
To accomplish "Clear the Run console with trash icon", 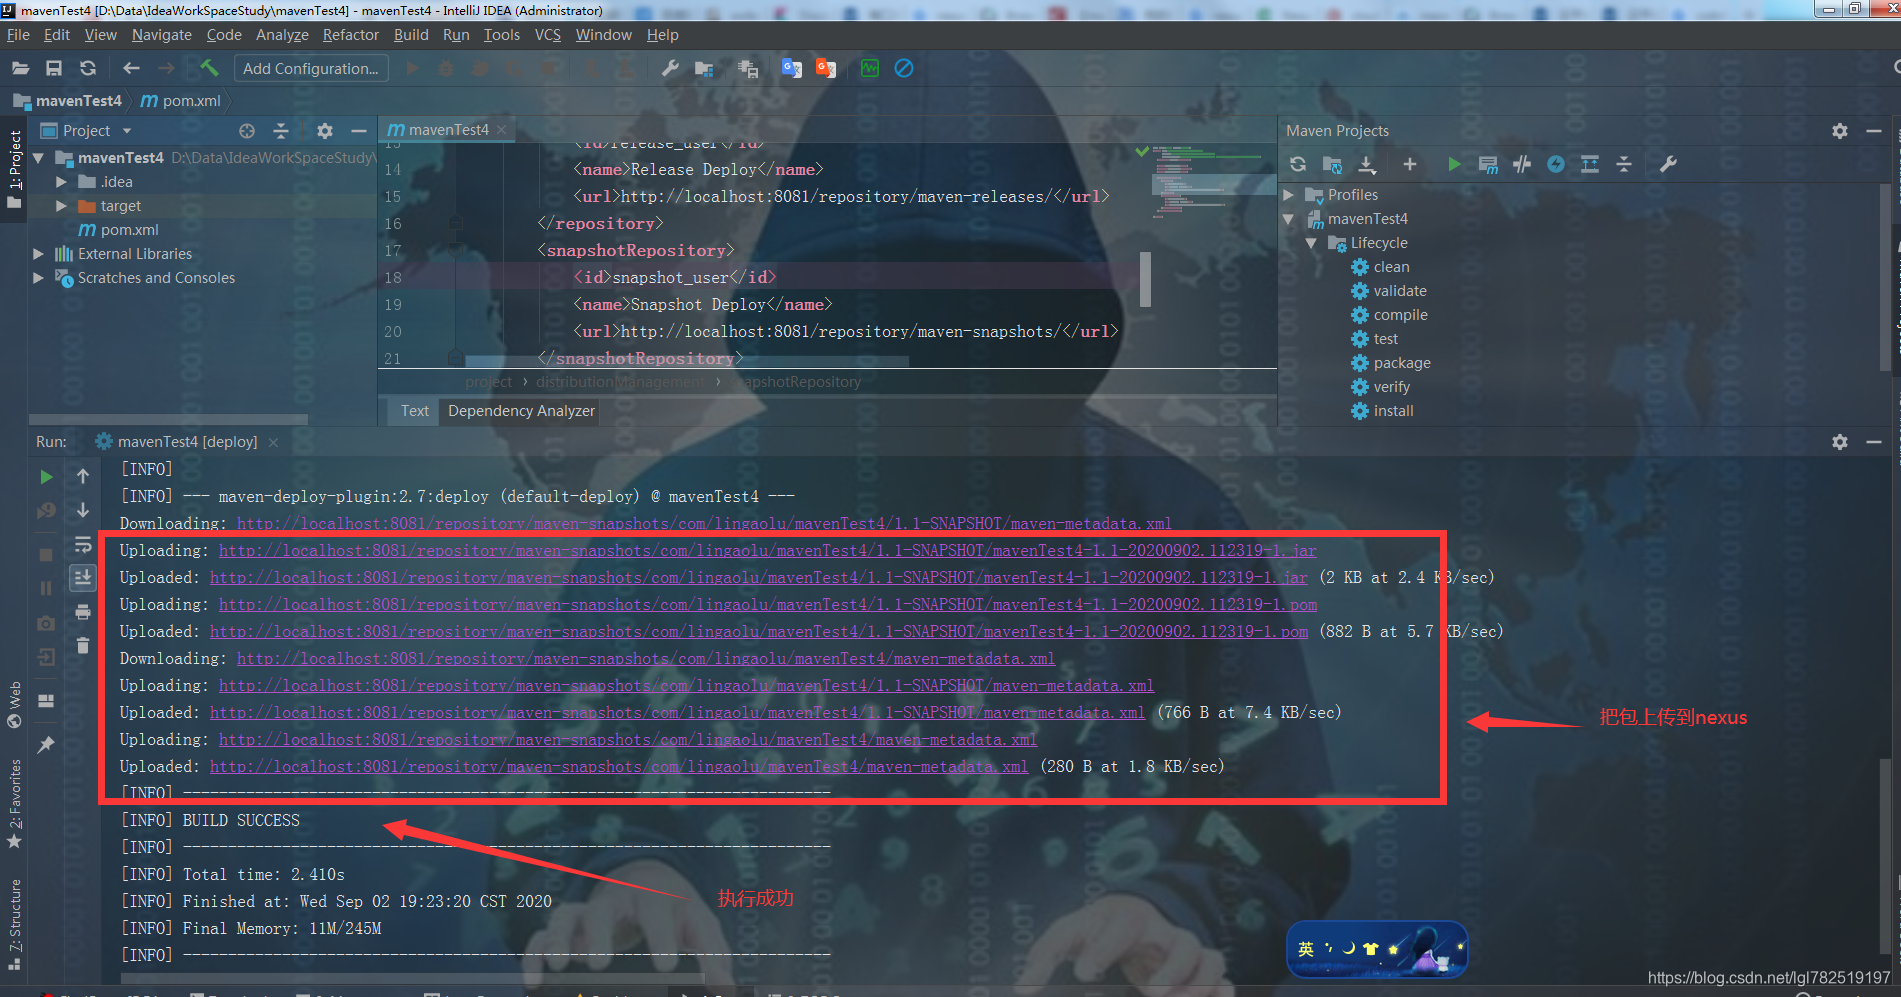I will coord(83,645).
